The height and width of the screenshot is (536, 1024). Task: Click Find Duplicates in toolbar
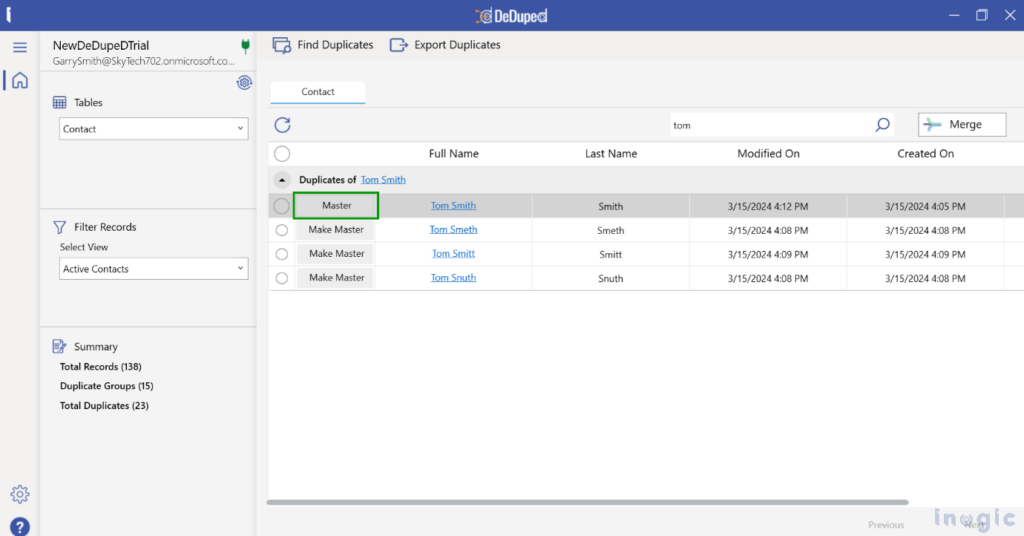click(323, 45)
